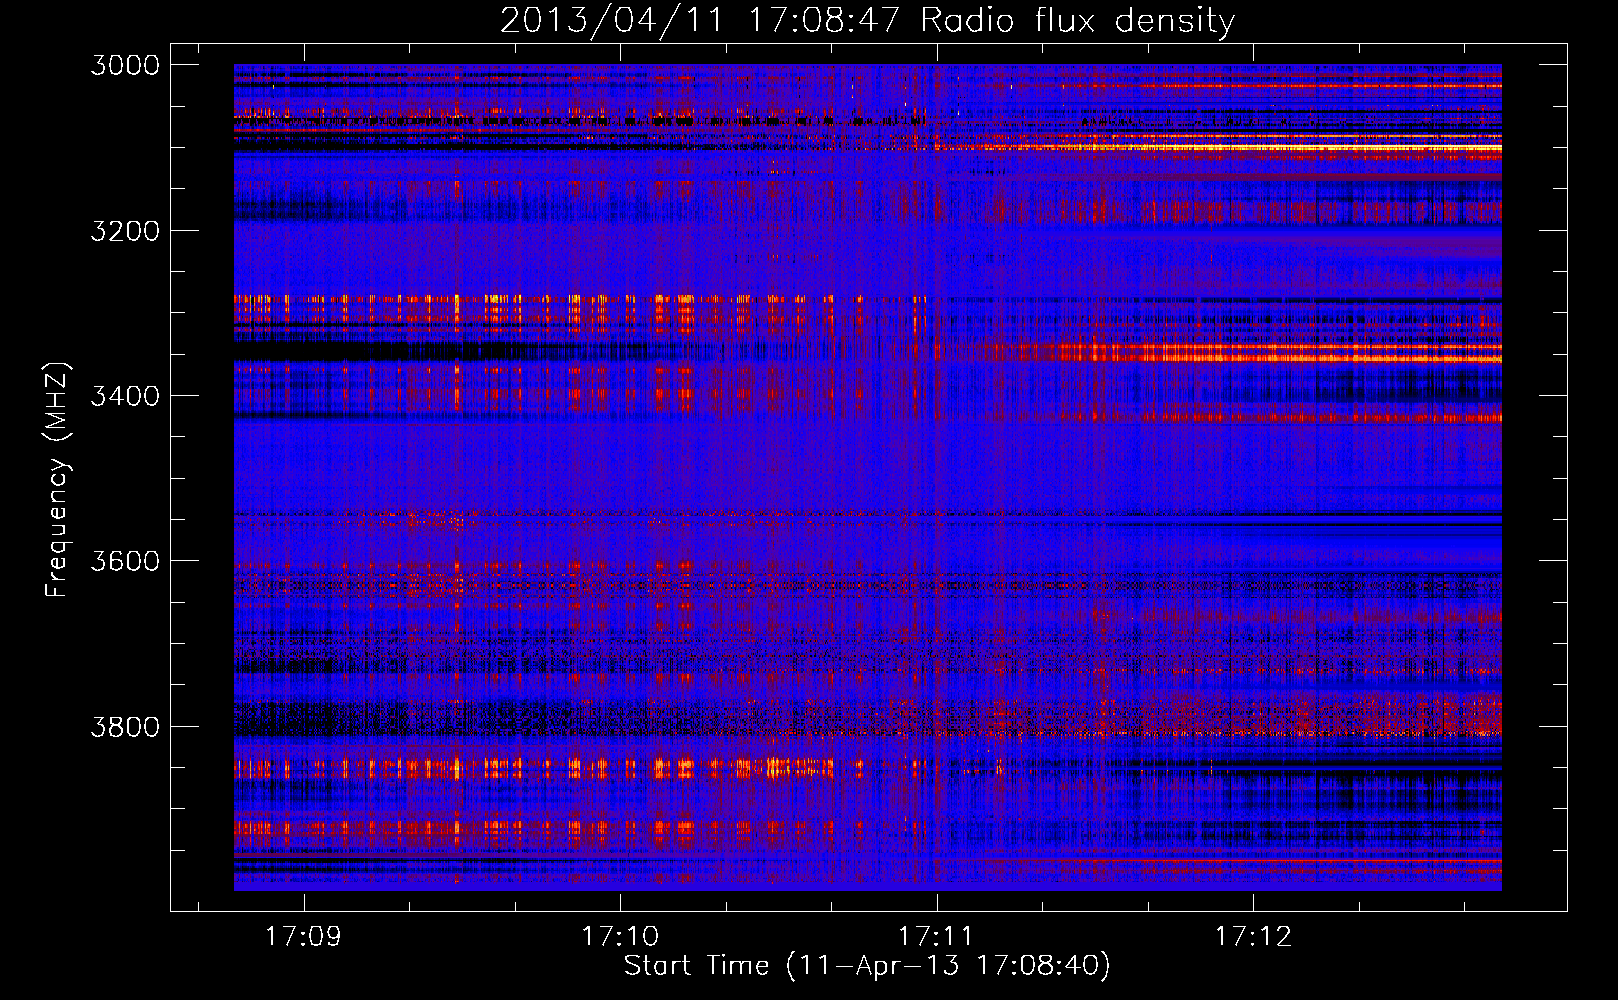
Task: Select the 3000 frequency tick label
Action: (125, 65)
